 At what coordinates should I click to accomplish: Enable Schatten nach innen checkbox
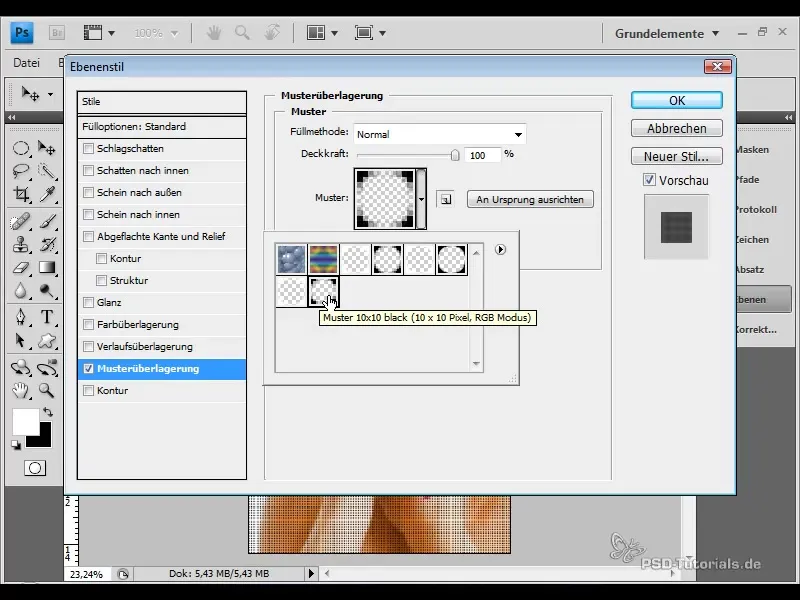(x=88, y=170)
